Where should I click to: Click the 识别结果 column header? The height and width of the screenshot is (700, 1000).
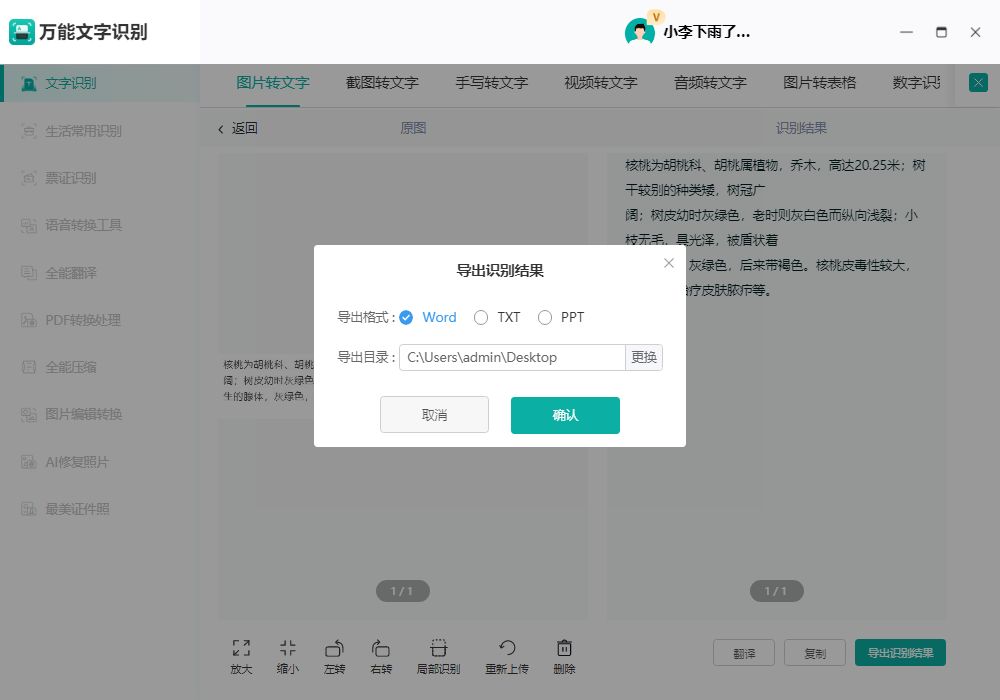801,128
